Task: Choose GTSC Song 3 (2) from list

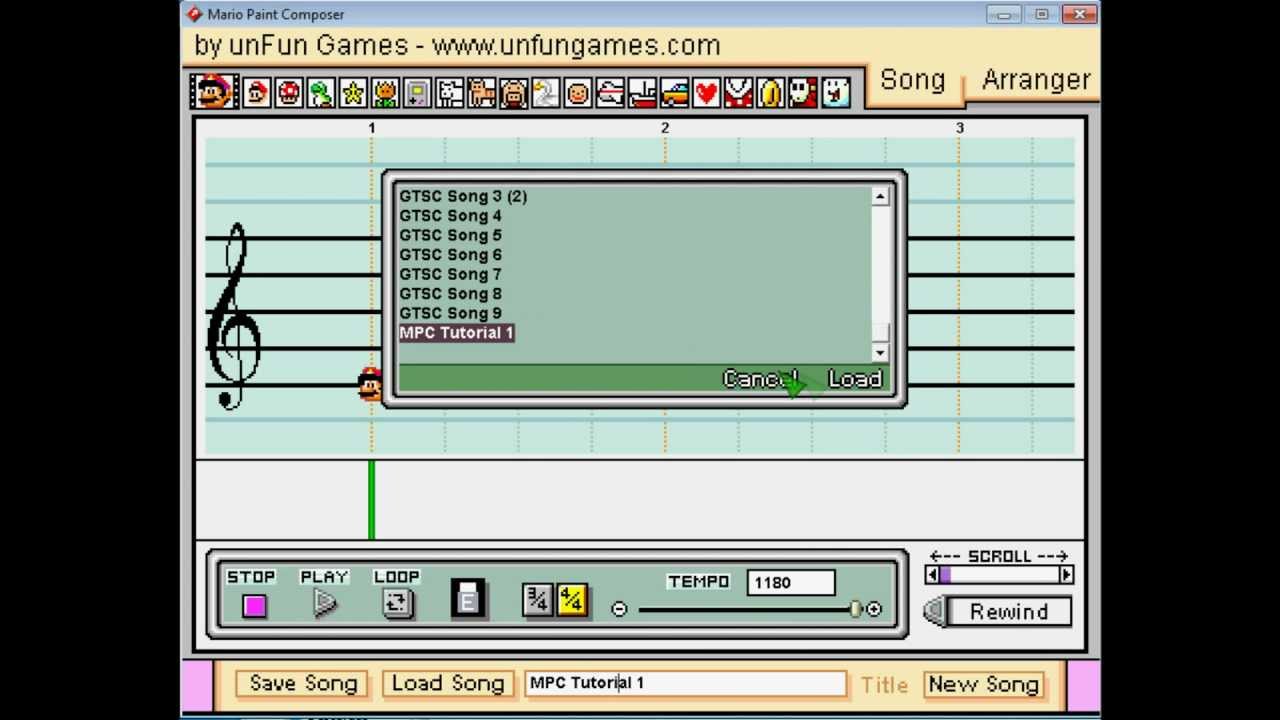Action: 463,196
